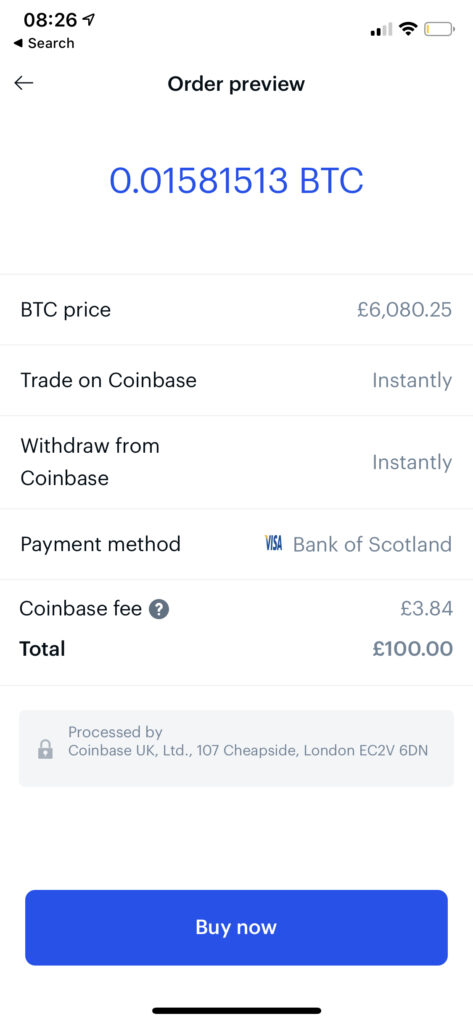Tap the Order preview title
Viewport: 473px width, 1024px height.
pyautogui.click(x=236, y=84)
